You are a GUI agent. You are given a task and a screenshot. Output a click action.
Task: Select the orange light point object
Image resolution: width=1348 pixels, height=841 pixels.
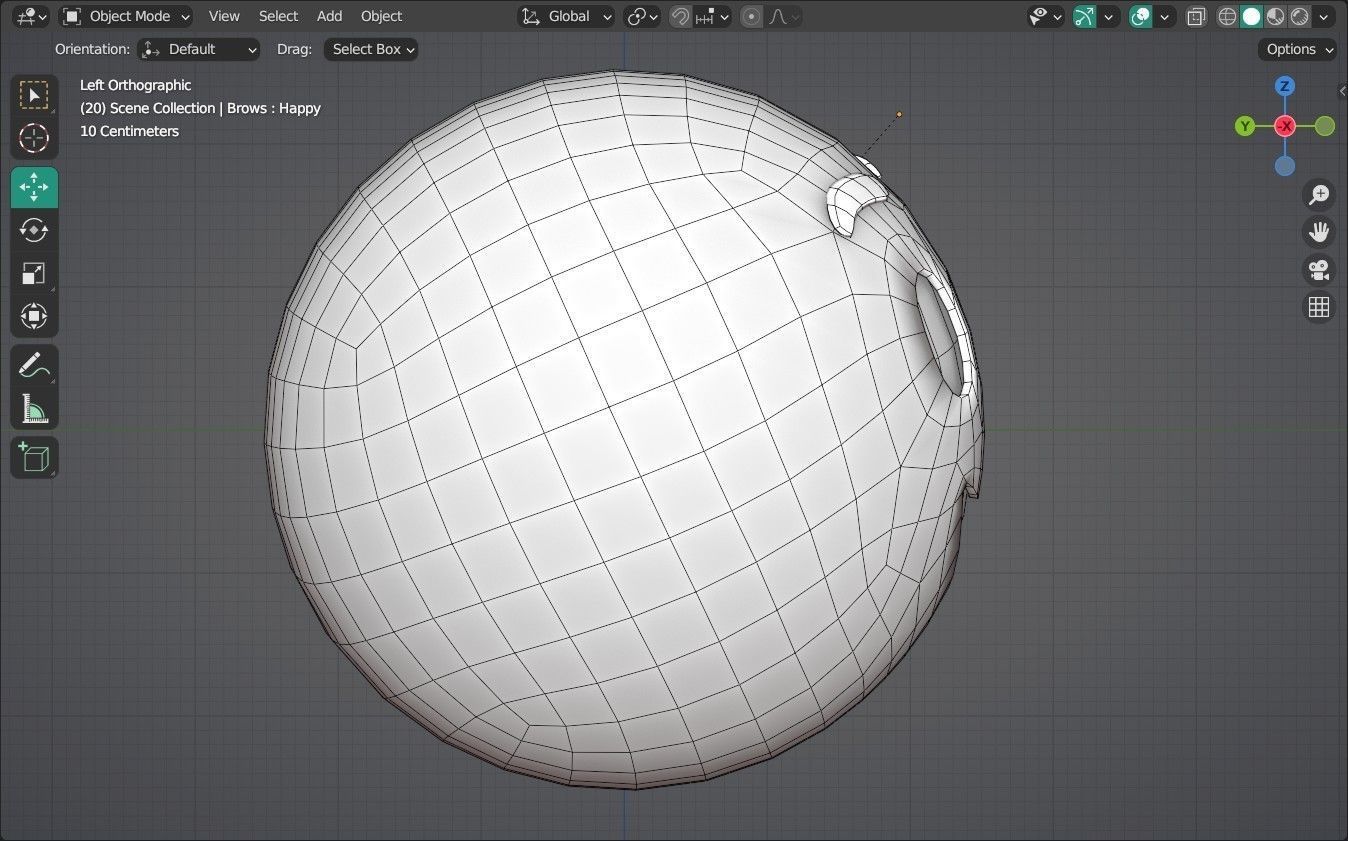pos(899,114)
